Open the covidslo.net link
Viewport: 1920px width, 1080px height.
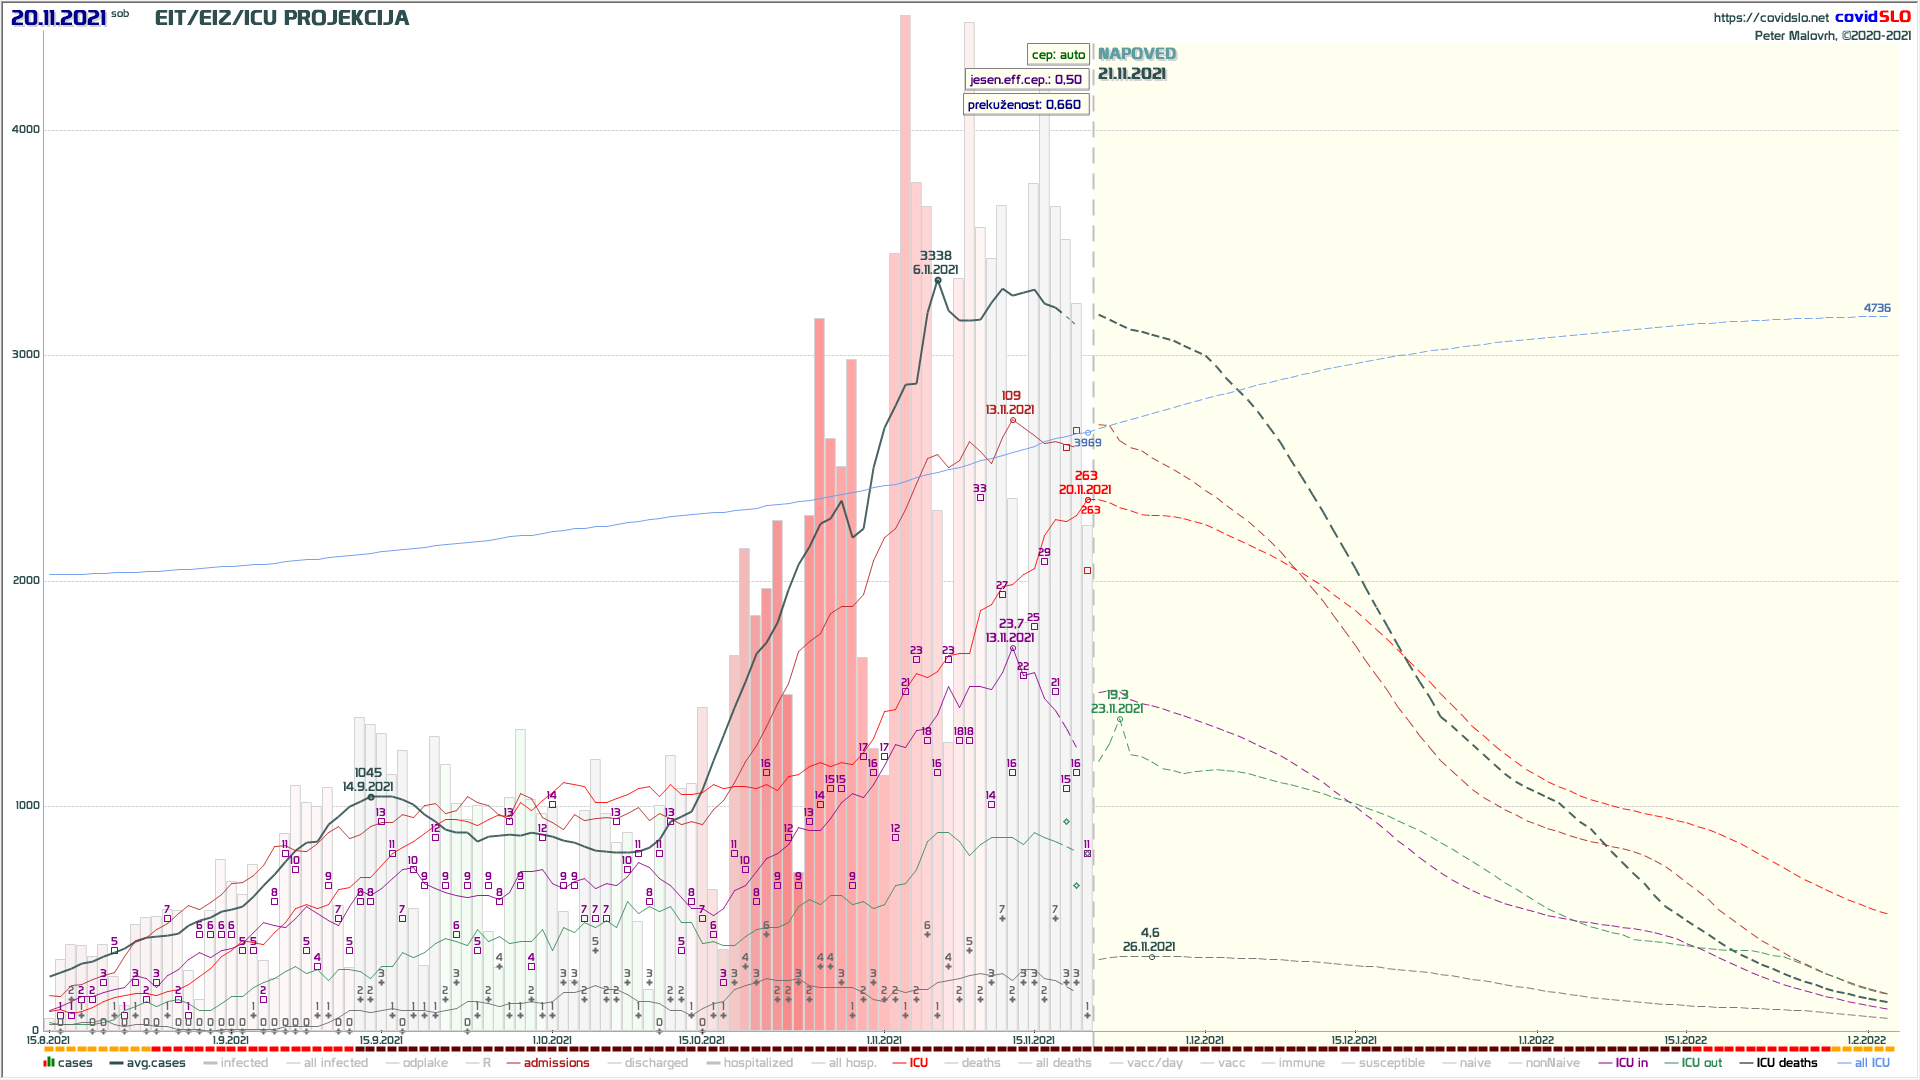tap(1771, 18)
